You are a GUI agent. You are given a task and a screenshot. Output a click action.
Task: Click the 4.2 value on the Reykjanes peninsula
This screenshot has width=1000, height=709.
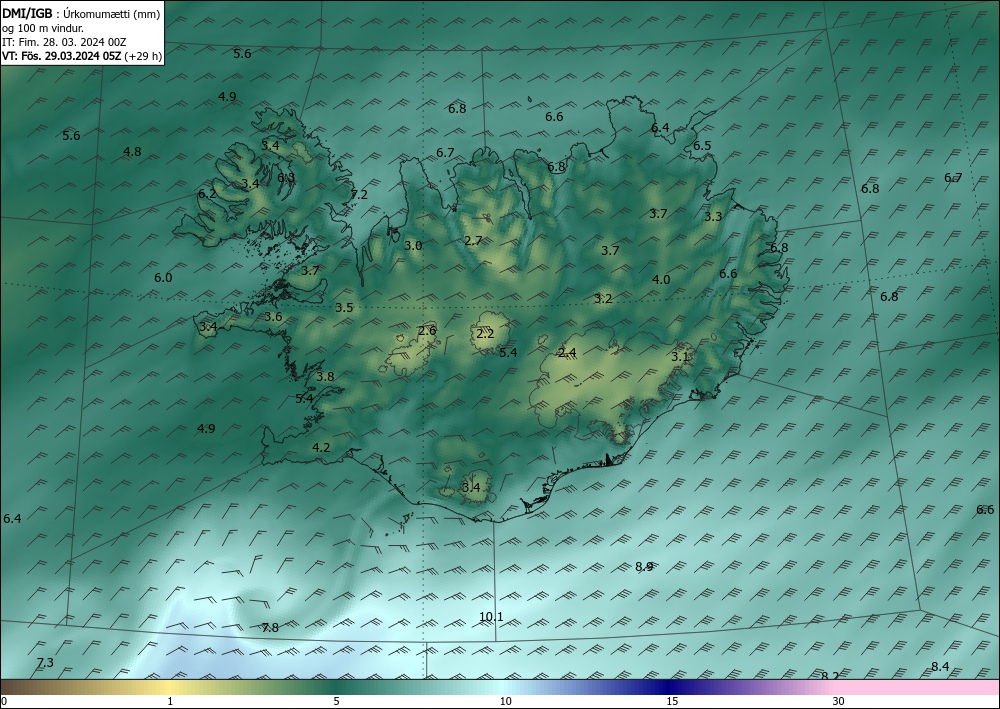pyautogui.click(x=321, y=448)
